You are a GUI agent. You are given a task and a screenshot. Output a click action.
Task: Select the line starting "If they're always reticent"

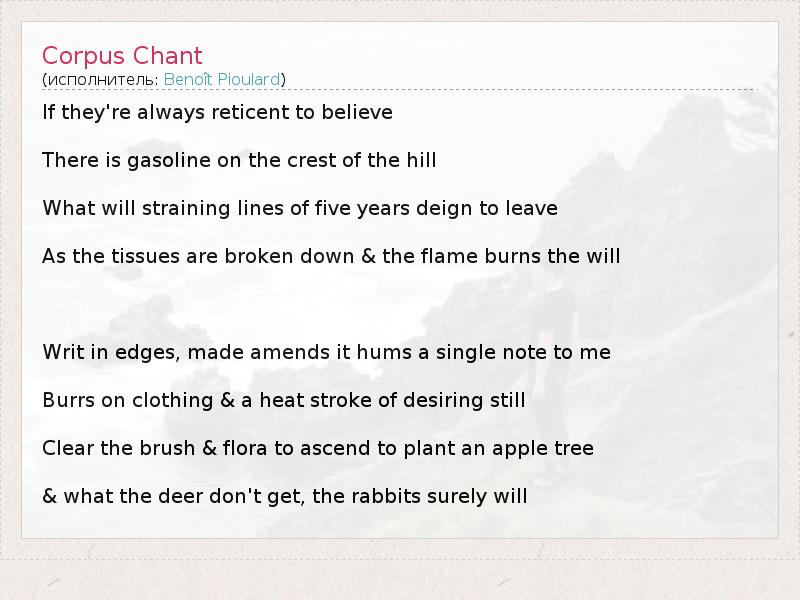click(217, 112)
